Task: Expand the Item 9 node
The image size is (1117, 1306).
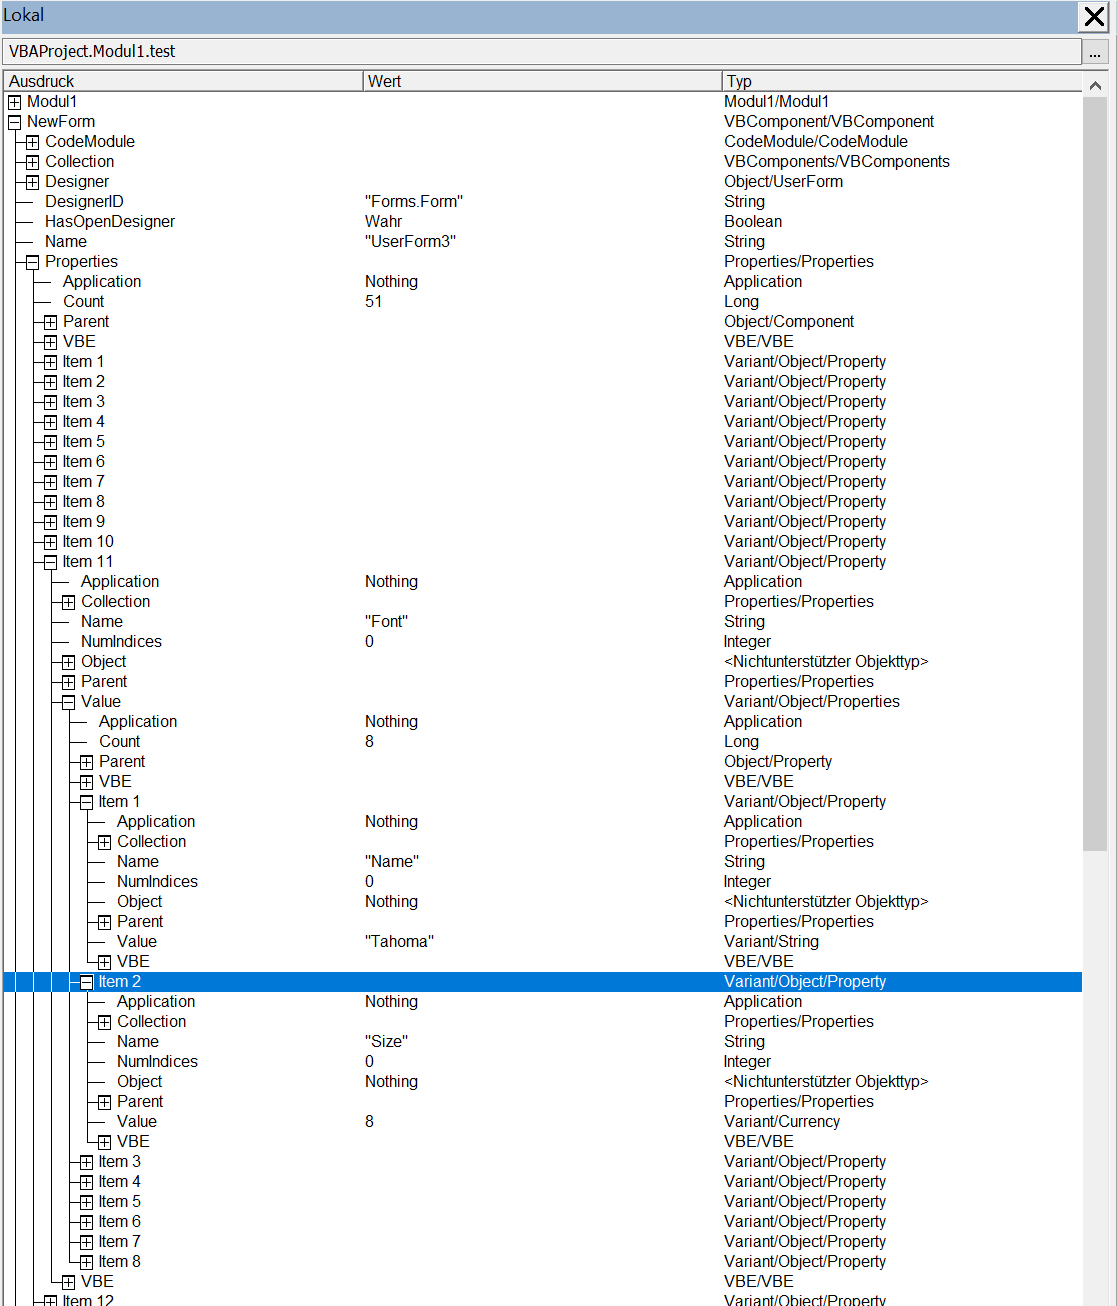Action: [x=50, y=522]
